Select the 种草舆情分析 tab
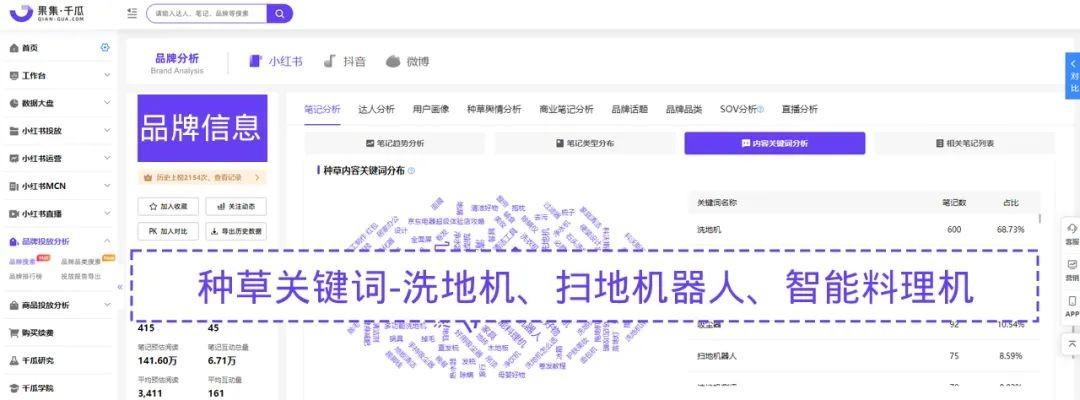The width and height of the screenshot is (1080, 400). (x=494, y=109)
